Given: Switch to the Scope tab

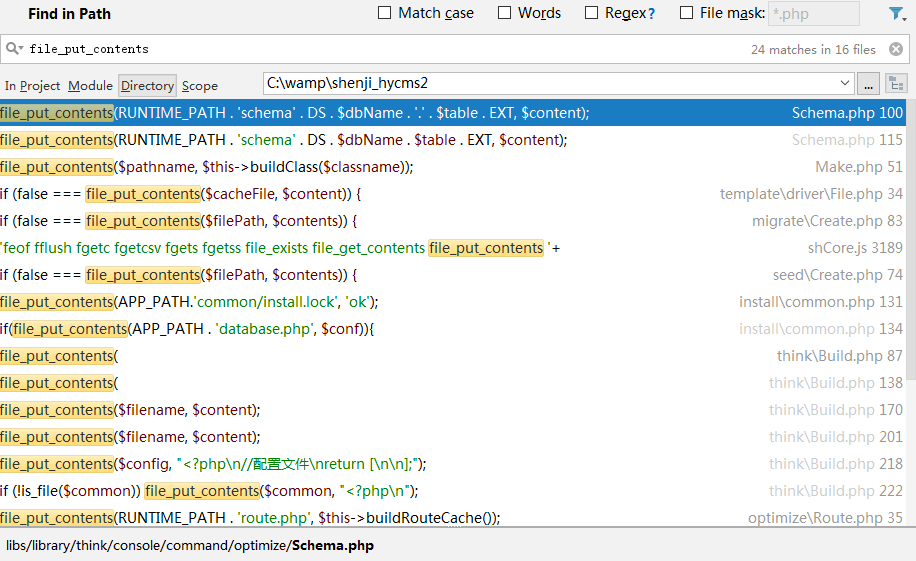Looking at the screenshot, I should click(x=199, y=85).
